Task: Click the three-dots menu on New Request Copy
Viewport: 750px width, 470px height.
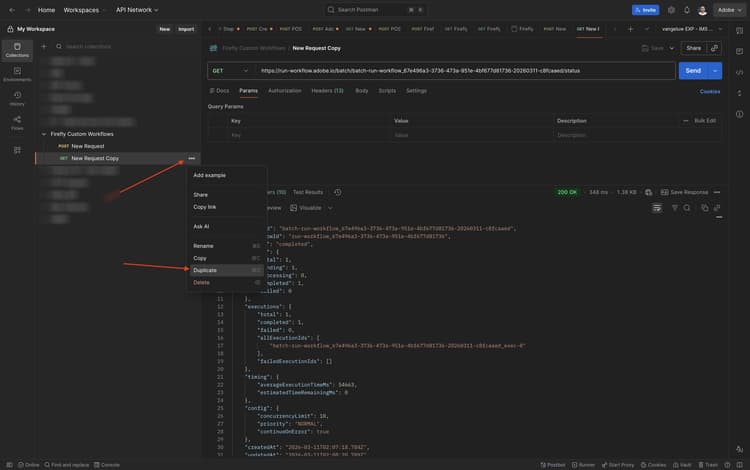Action: 192,158
